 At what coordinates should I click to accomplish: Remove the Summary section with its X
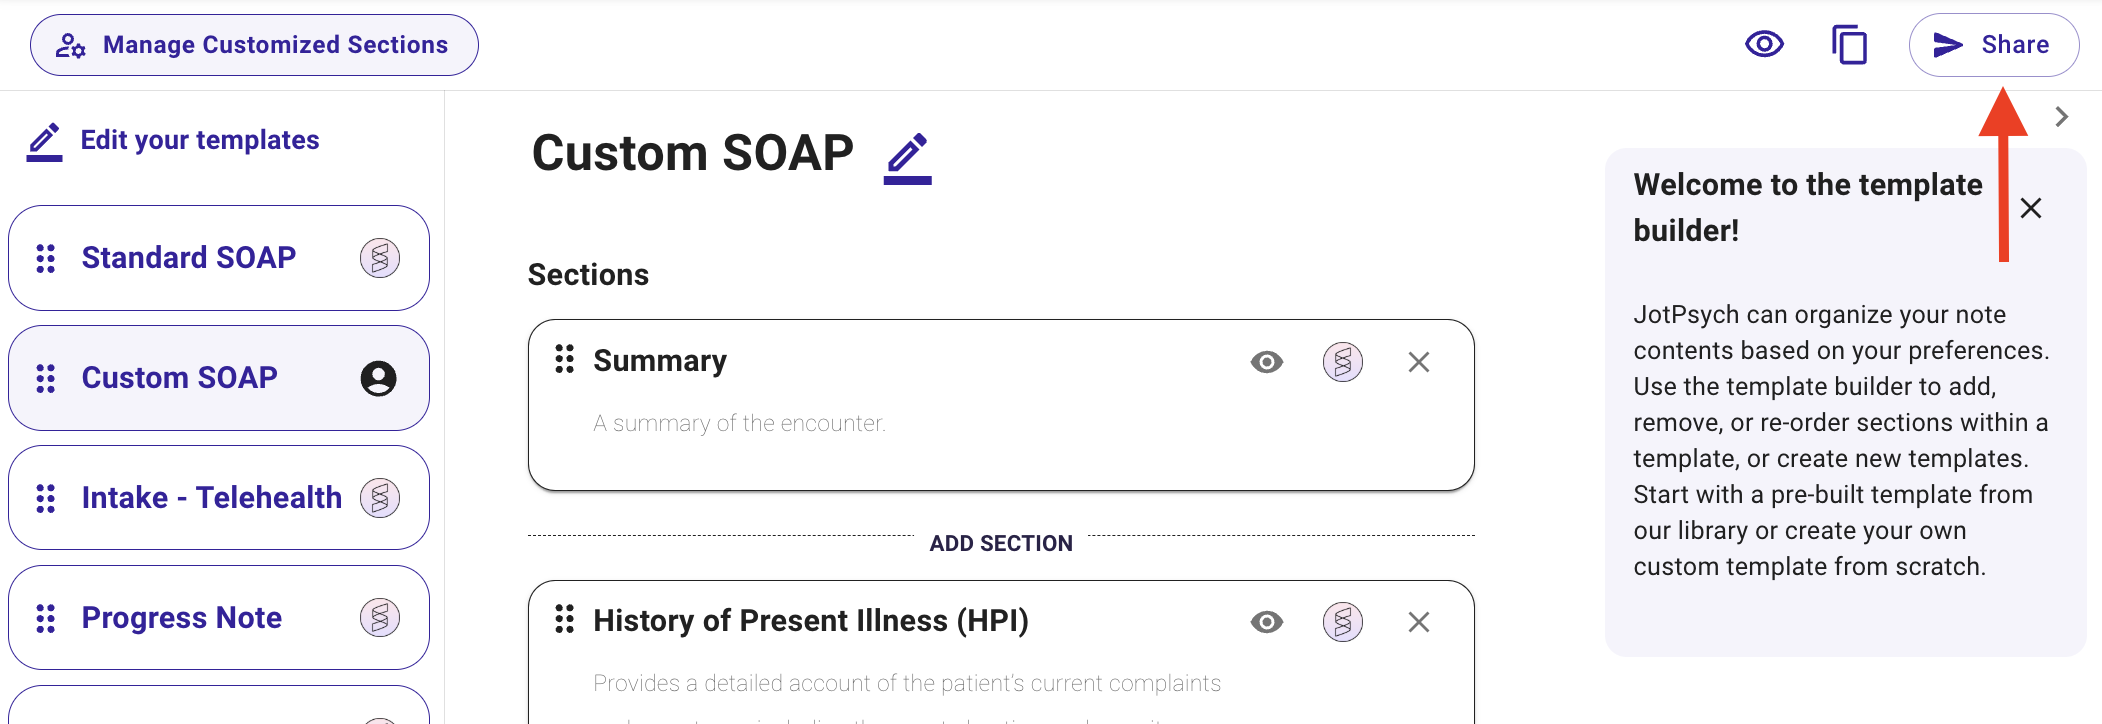pyautogui.click(x=1419, y=362)
